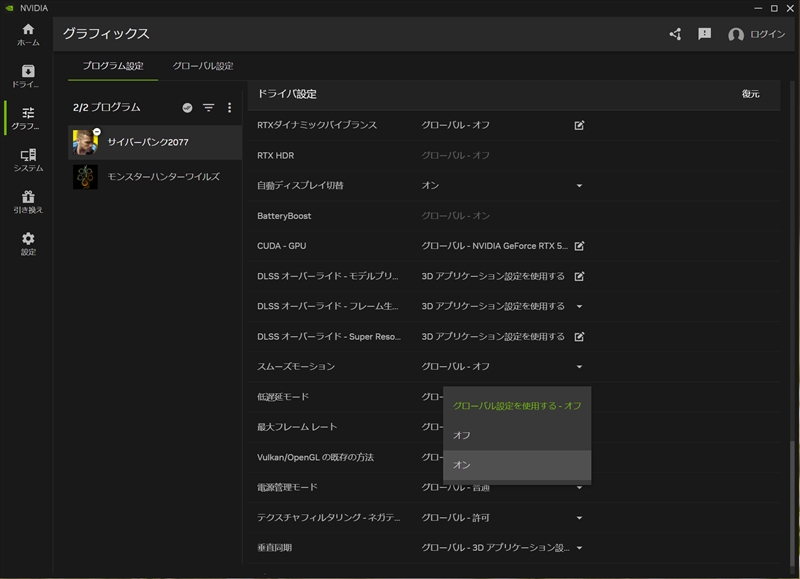Switch to the プログラム設定 tab

click(113, 66)
